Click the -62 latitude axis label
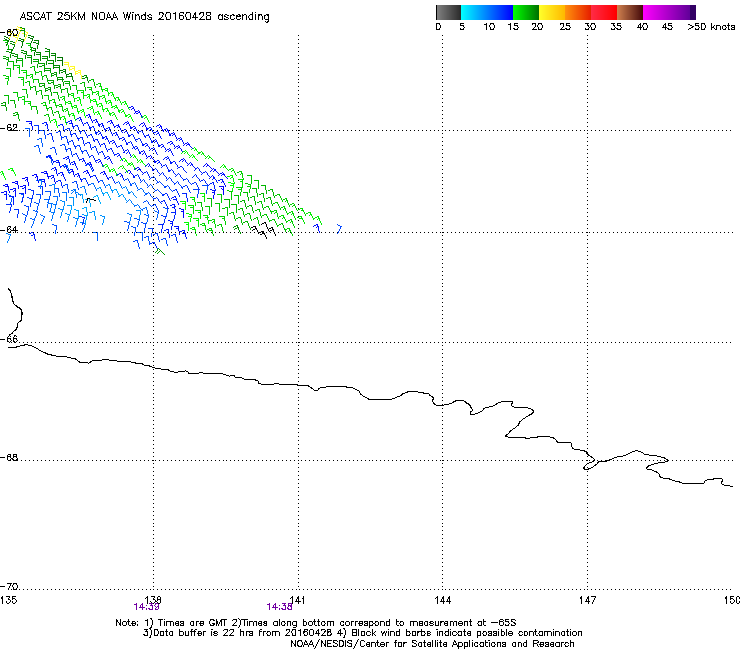 point(9,128)
